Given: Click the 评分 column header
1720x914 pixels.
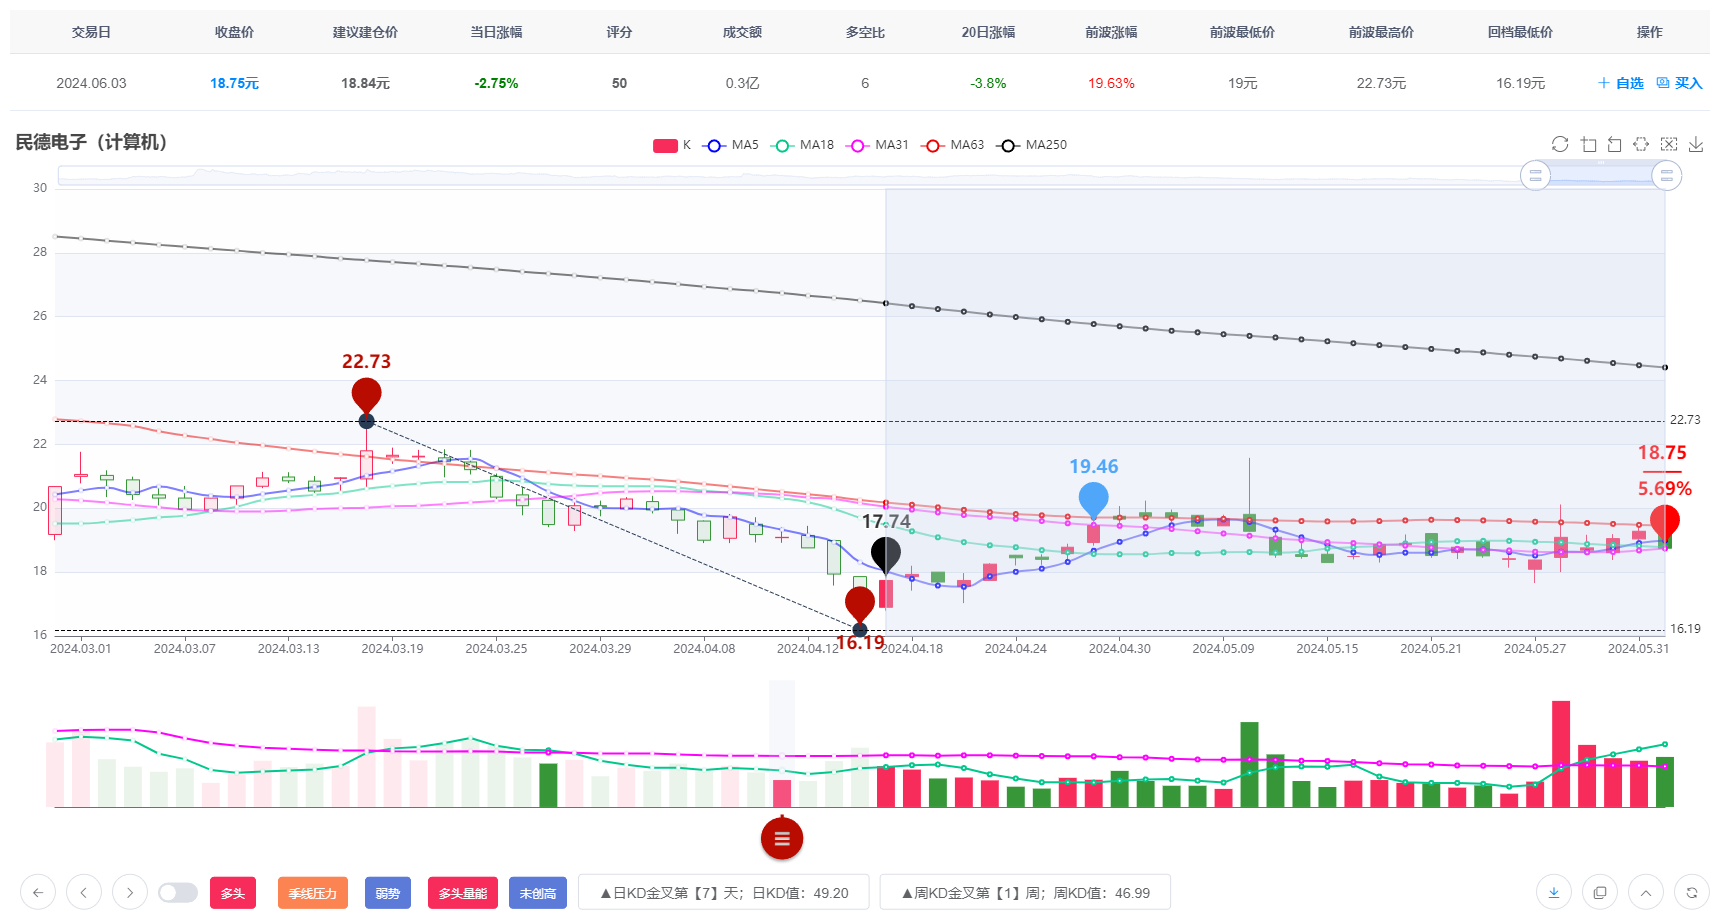Looking at the screenshot, I should click(619, 32).
